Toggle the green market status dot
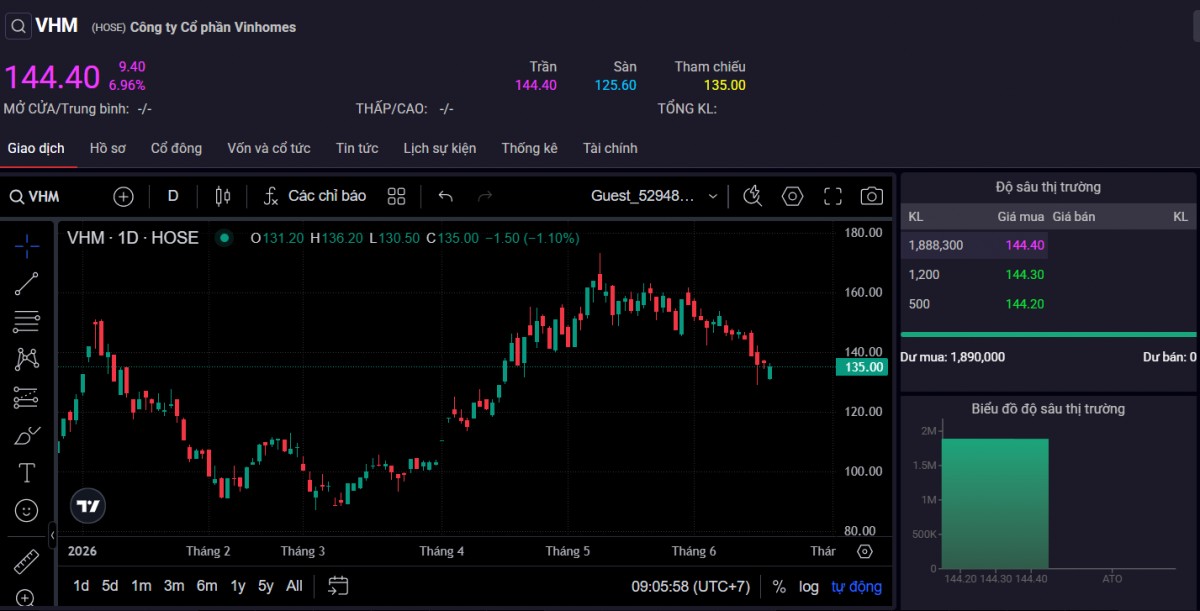 coord(224,238)
